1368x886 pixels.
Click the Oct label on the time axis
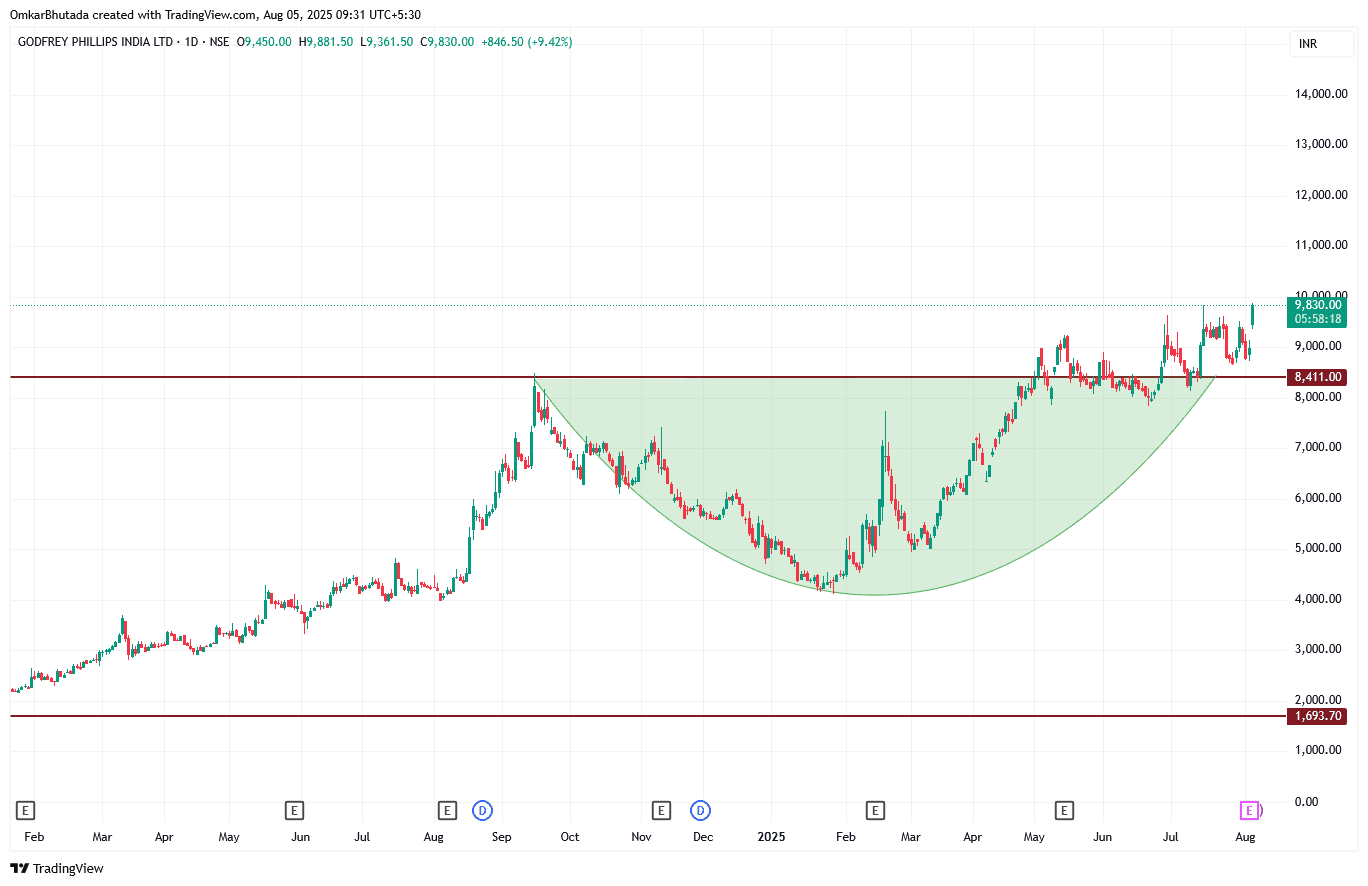570,836
